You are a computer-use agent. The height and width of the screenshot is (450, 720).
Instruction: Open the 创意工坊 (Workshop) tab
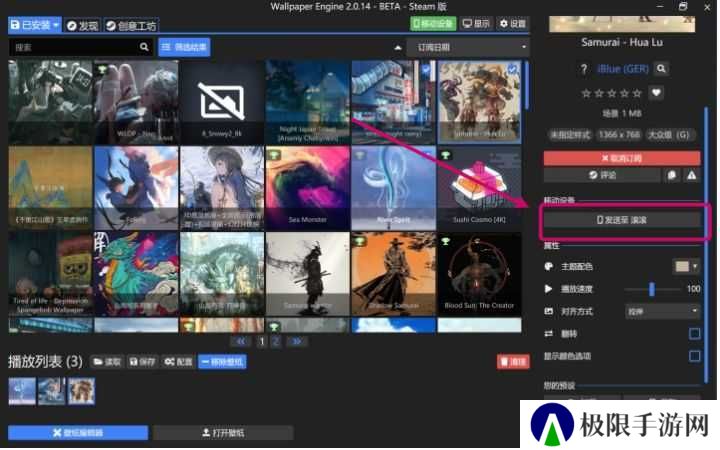click(131, 25)
